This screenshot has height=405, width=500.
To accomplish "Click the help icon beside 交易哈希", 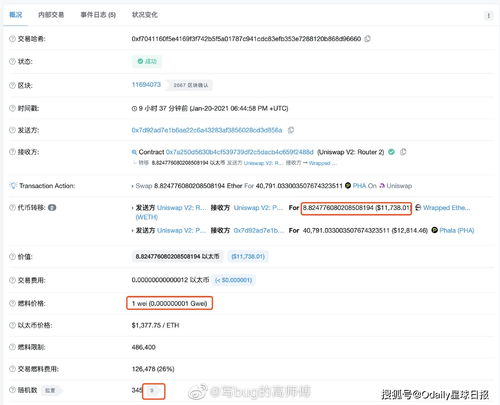I will coord(12,39).
